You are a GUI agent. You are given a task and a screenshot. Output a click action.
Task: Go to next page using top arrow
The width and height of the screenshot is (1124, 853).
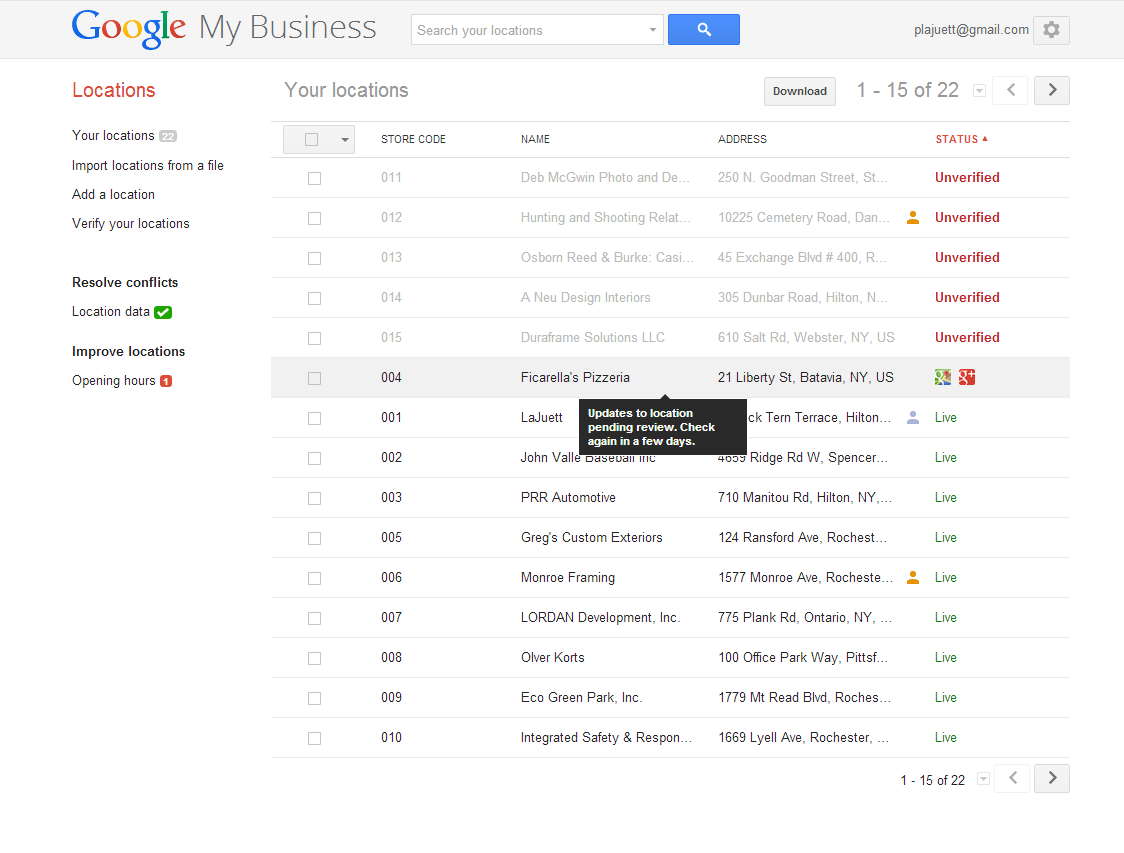pos(1052,90)
